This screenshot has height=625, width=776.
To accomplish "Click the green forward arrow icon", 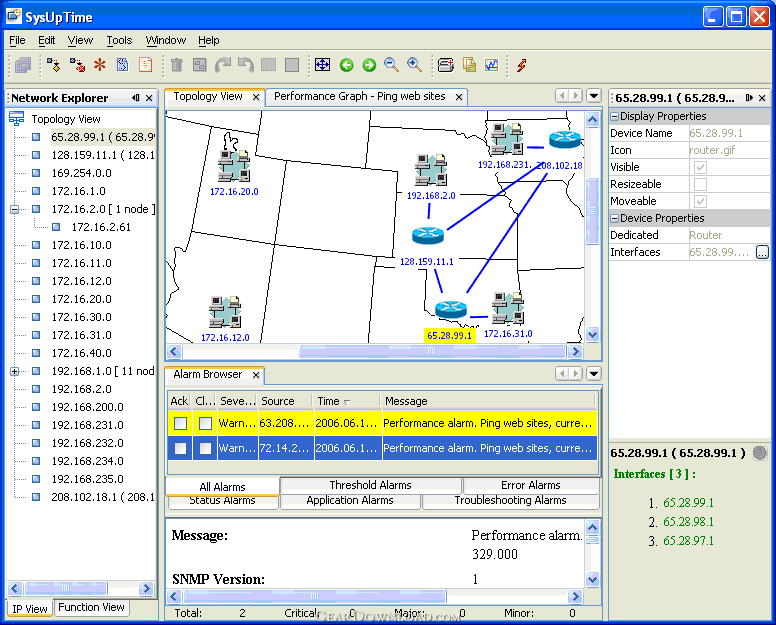I will tap(369, 65).
